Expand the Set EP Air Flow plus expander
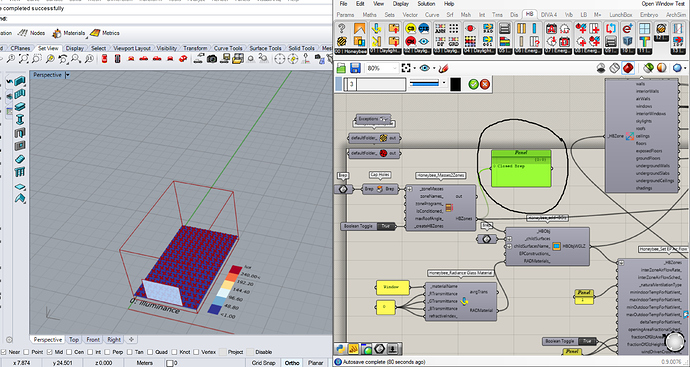 [x=621, y=263]
